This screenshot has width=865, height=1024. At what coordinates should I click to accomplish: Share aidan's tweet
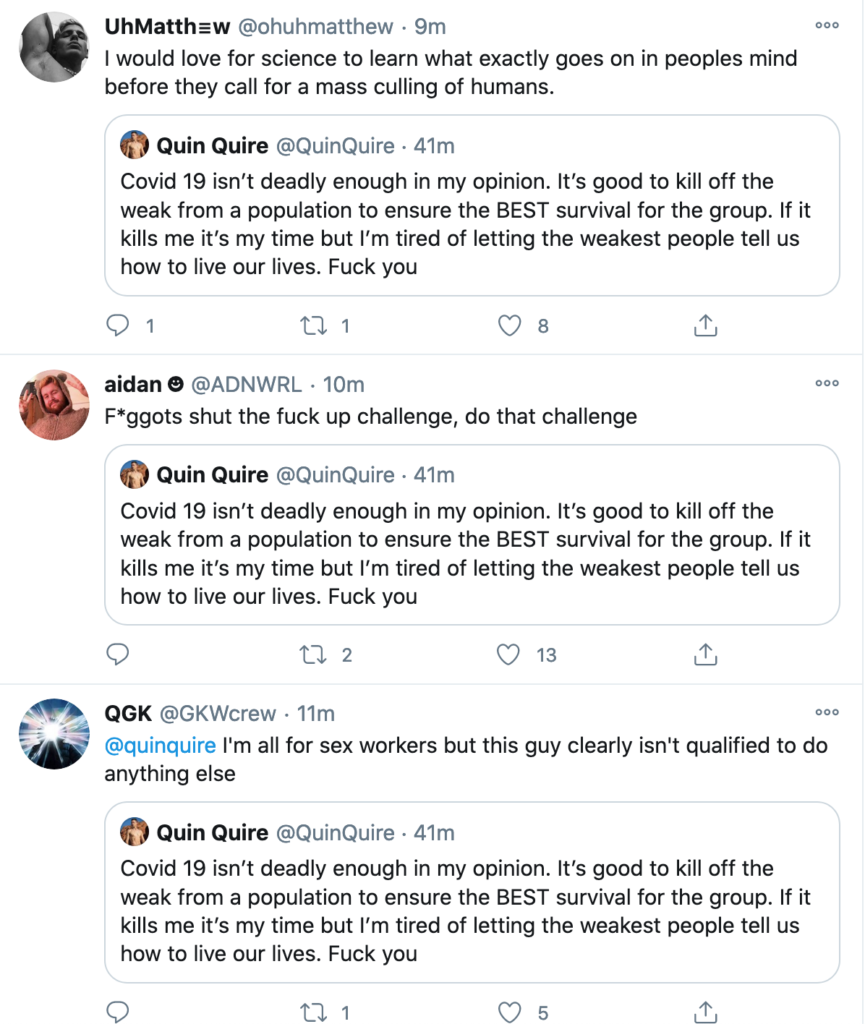pyautogui.click(x=705, y=654)
